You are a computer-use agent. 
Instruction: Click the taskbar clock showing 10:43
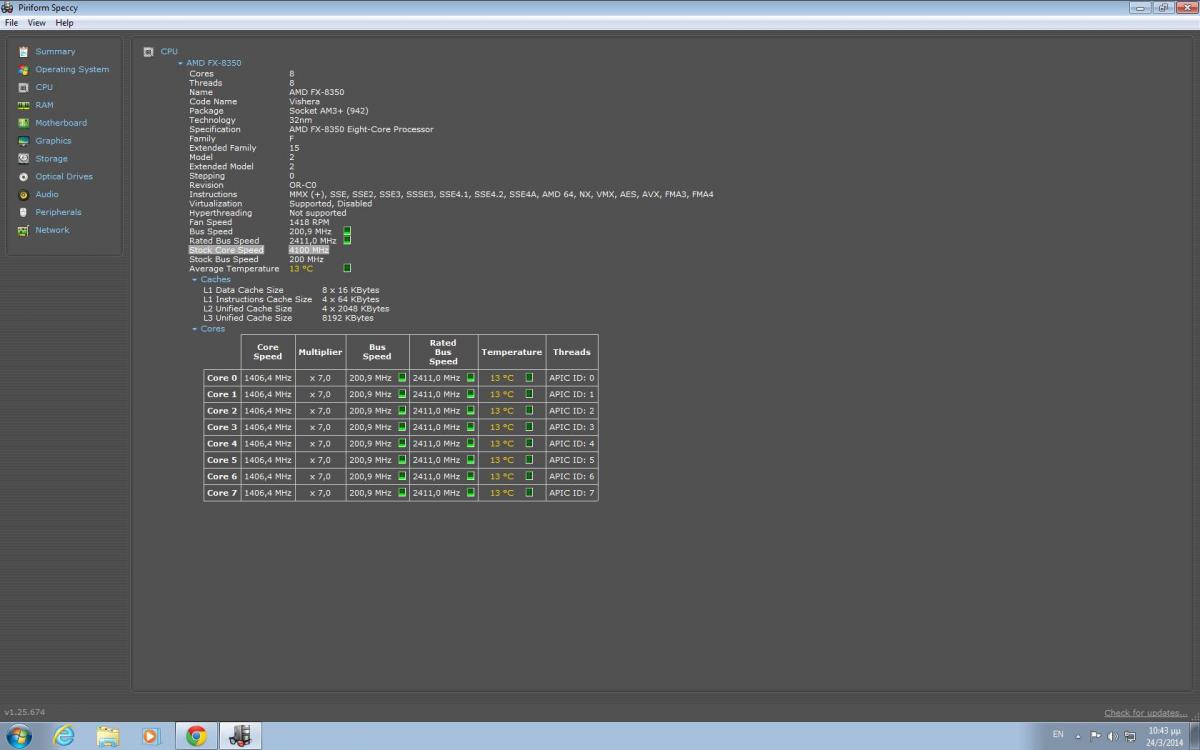coord(1166,736)
